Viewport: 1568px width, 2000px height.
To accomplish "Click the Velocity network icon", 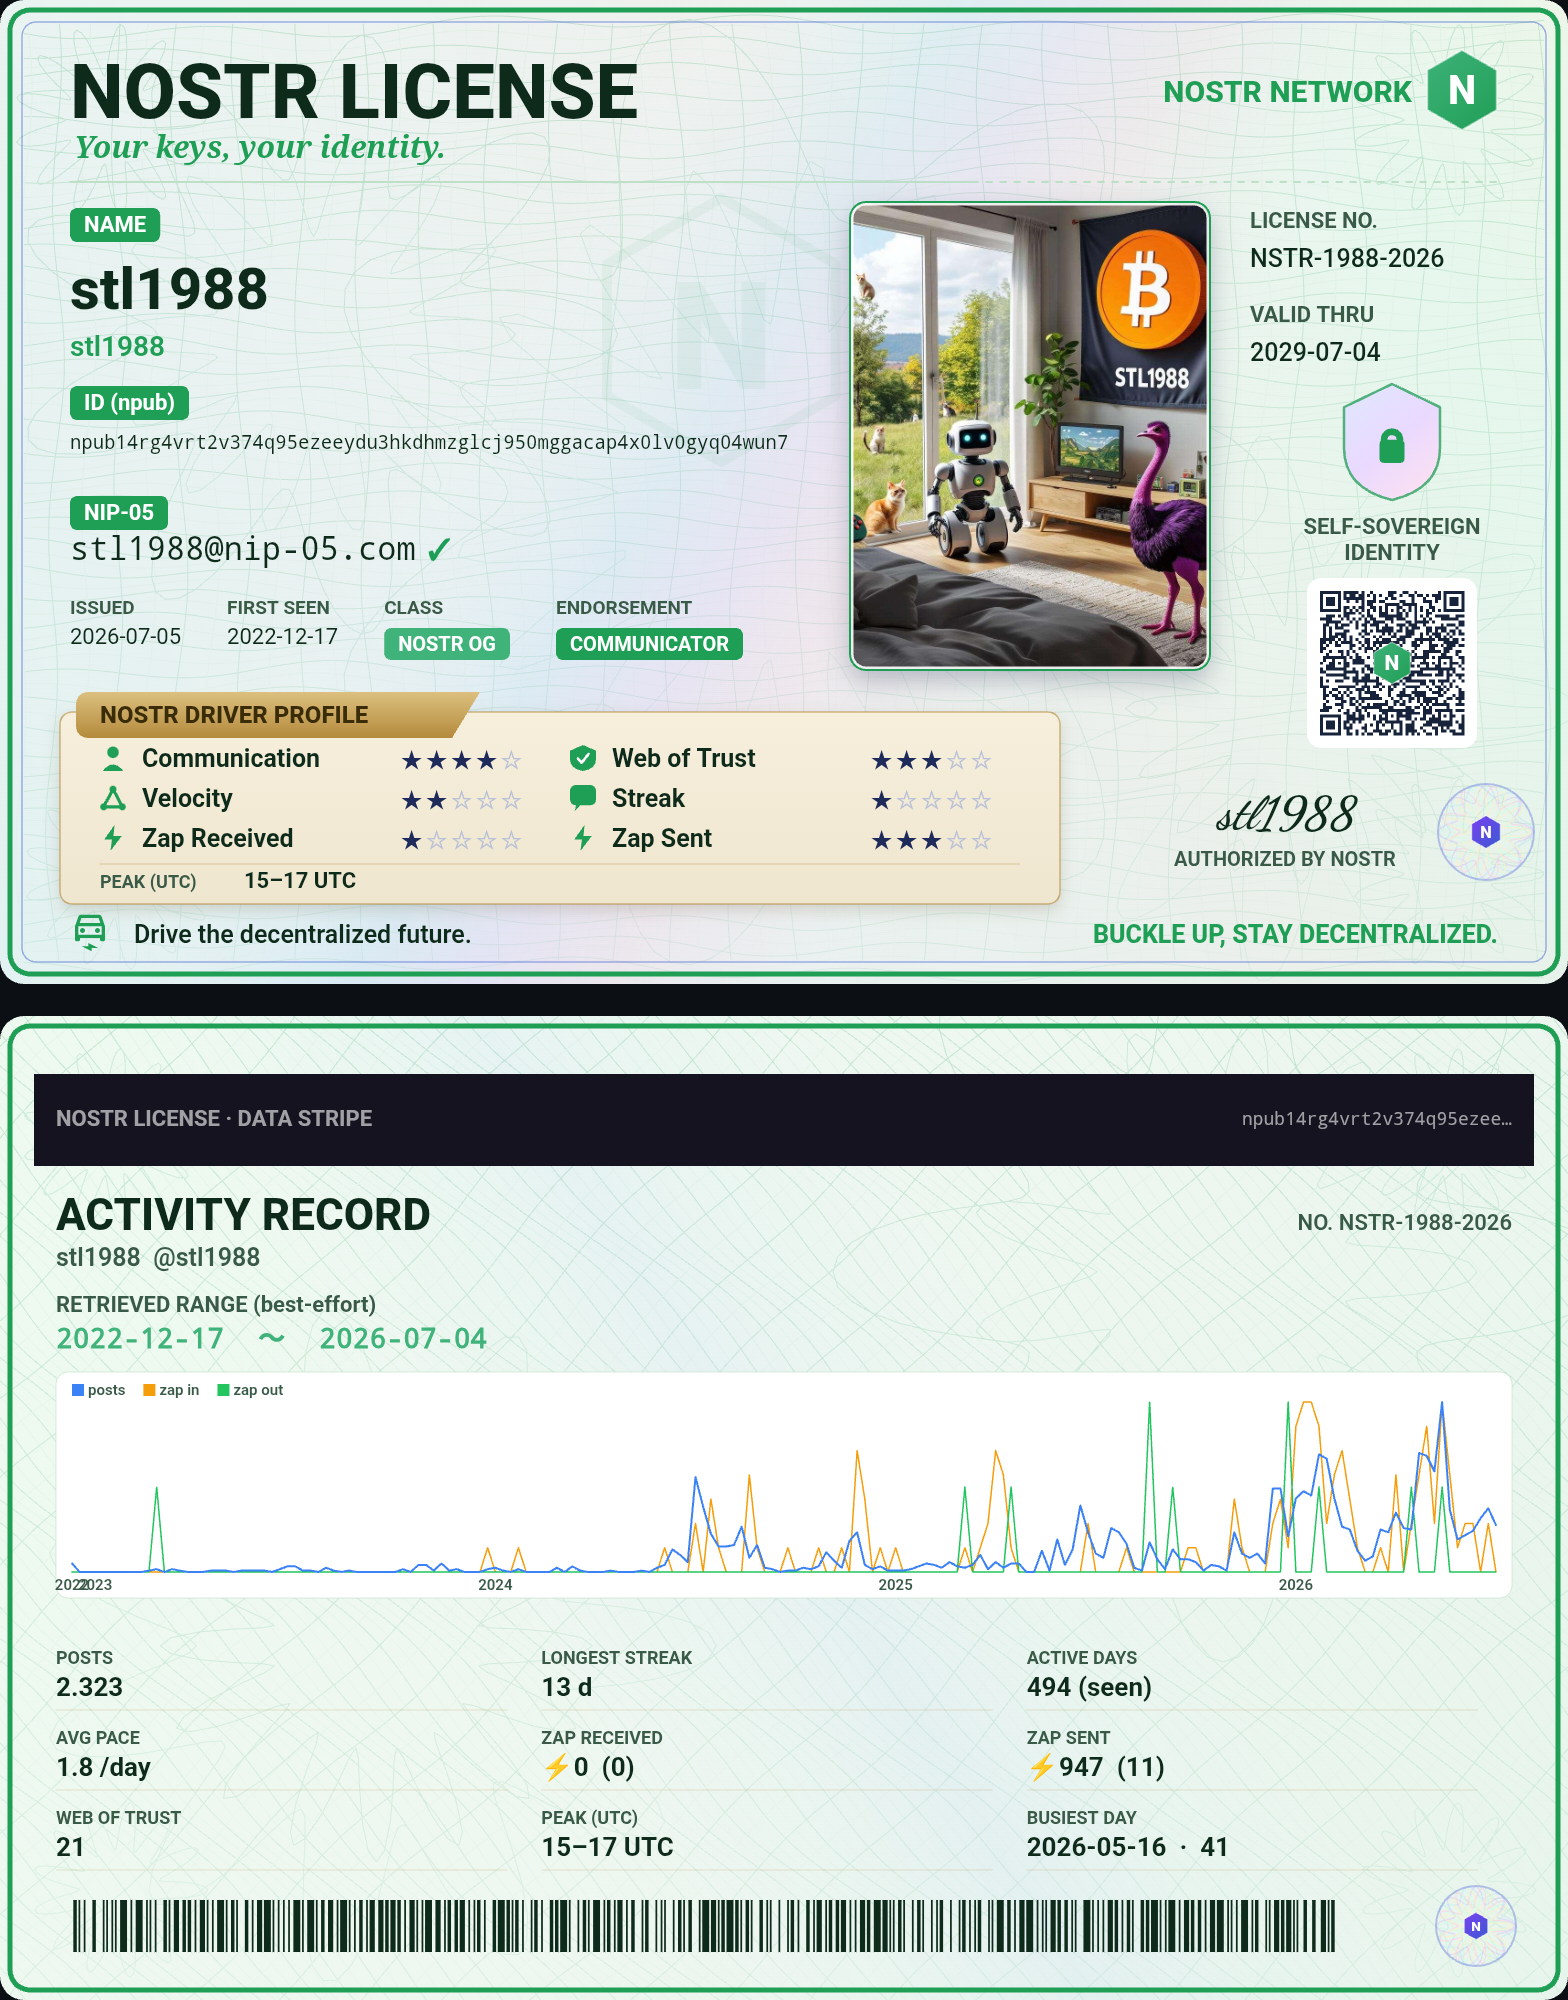I will click(113, 798).
